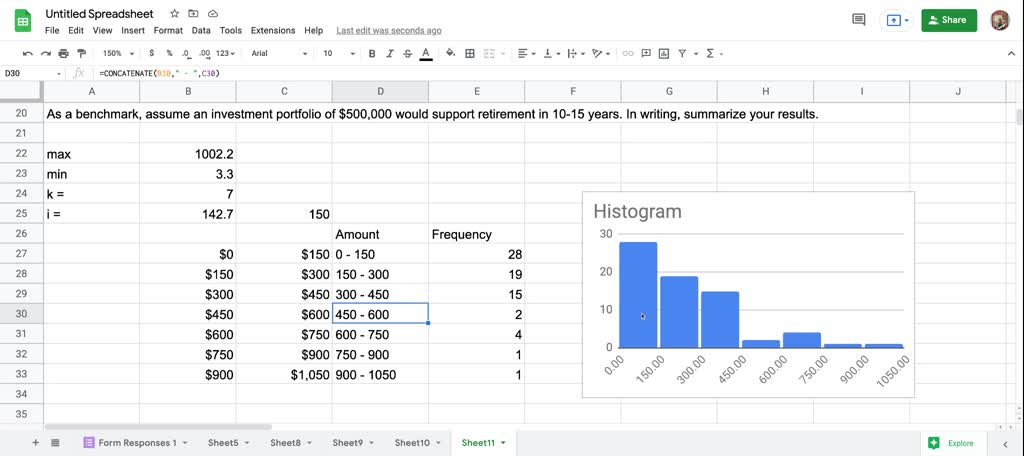
Task: Click the Print icon
Action: point(63,53)
